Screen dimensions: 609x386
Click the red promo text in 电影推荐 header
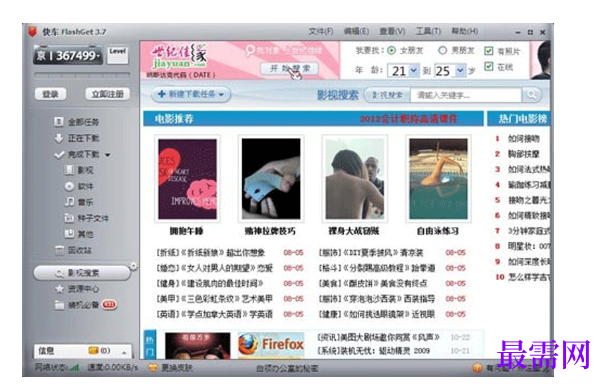(408, 119)
